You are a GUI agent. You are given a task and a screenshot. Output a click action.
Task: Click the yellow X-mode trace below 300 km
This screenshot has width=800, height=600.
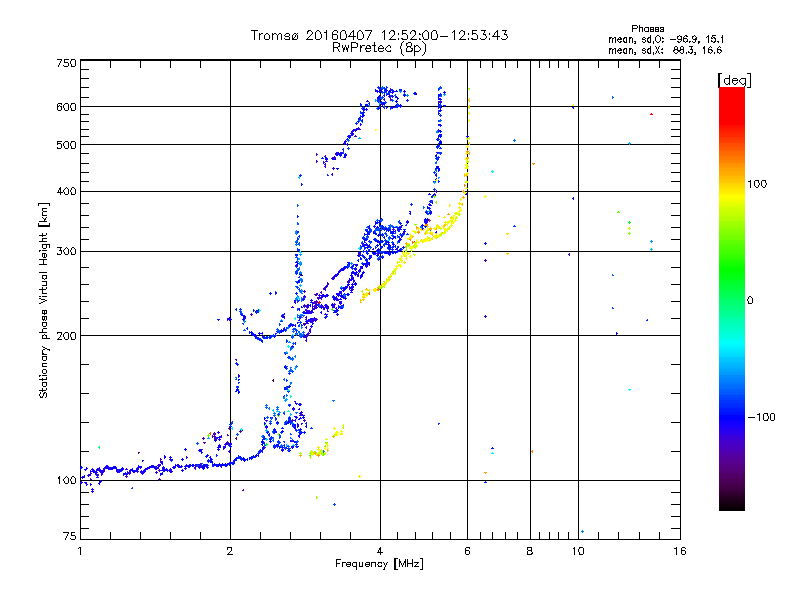pos(386,280)
